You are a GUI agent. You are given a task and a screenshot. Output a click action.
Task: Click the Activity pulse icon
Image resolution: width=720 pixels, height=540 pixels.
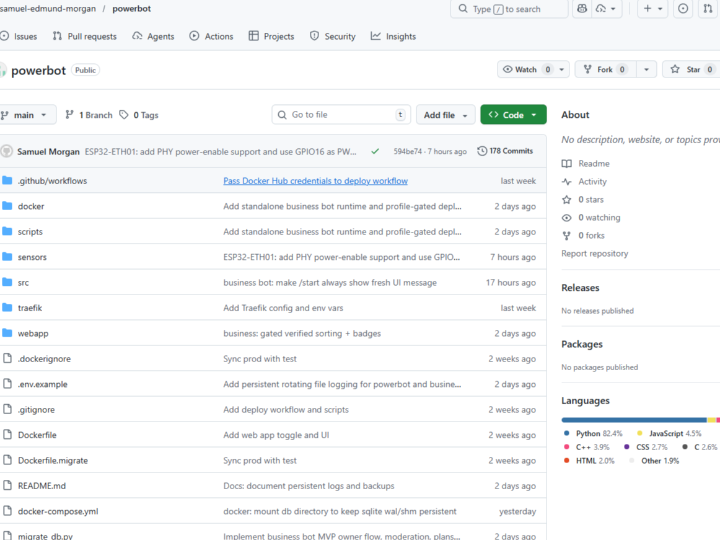pos(567,182)
